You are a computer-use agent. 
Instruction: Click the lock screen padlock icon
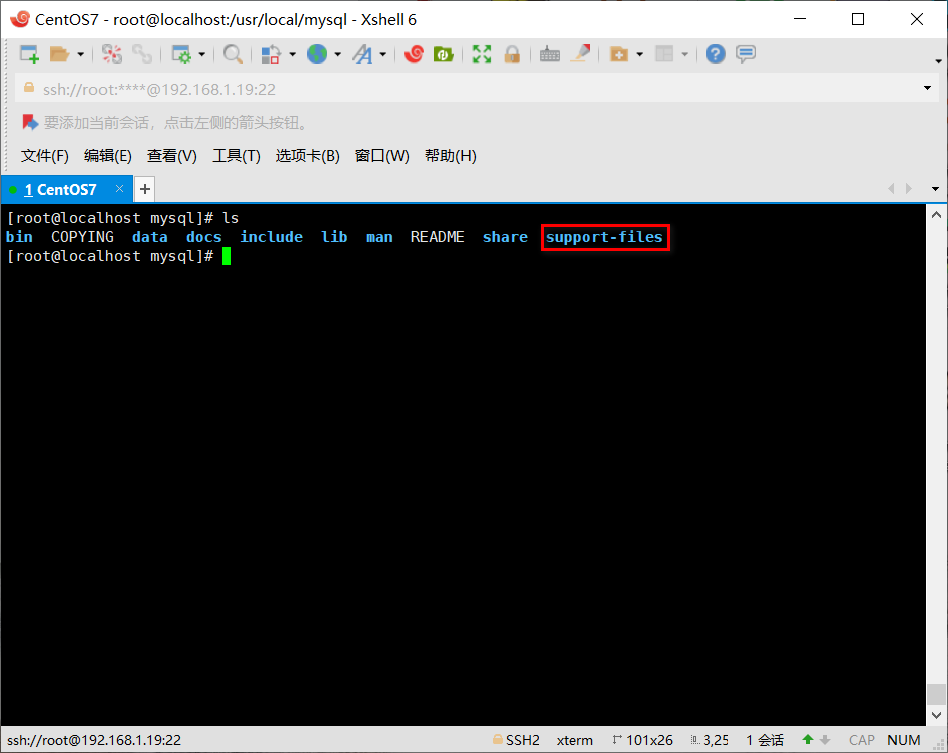click(x=512, y=54)
